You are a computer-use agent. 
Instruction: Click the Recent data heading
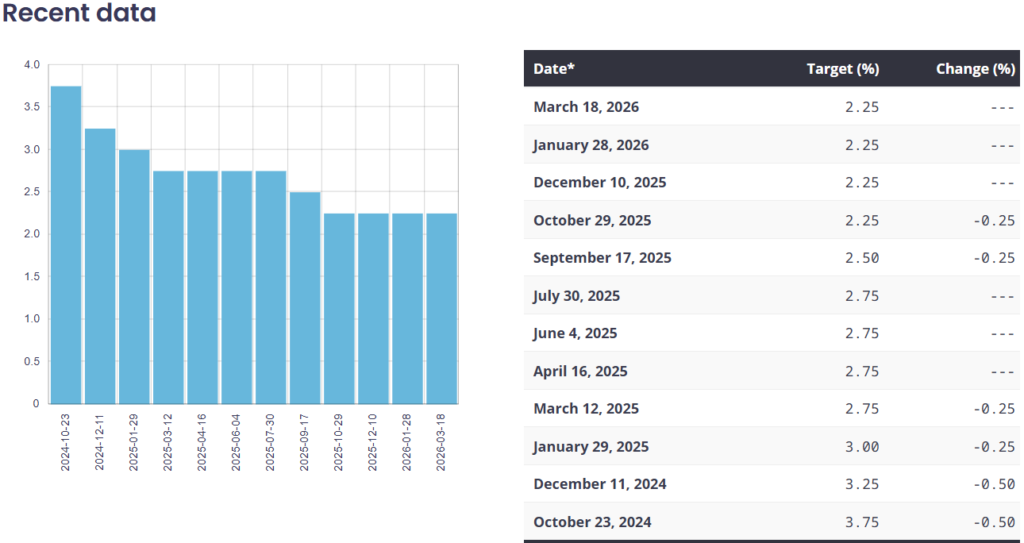(x=80, y=14)
